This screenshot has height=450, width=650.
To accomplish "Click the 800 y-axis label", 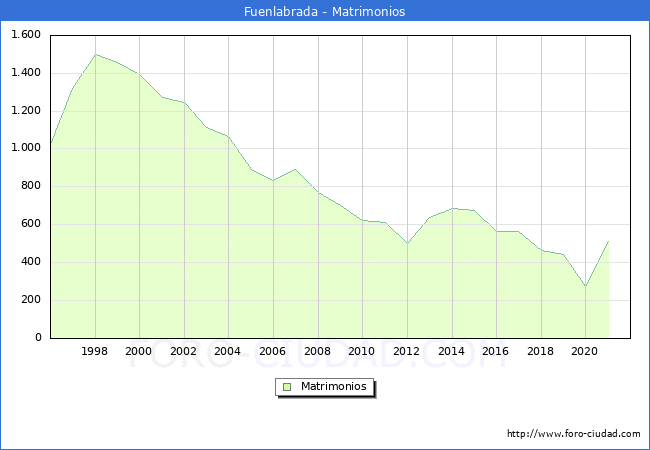I will (31, 186).
